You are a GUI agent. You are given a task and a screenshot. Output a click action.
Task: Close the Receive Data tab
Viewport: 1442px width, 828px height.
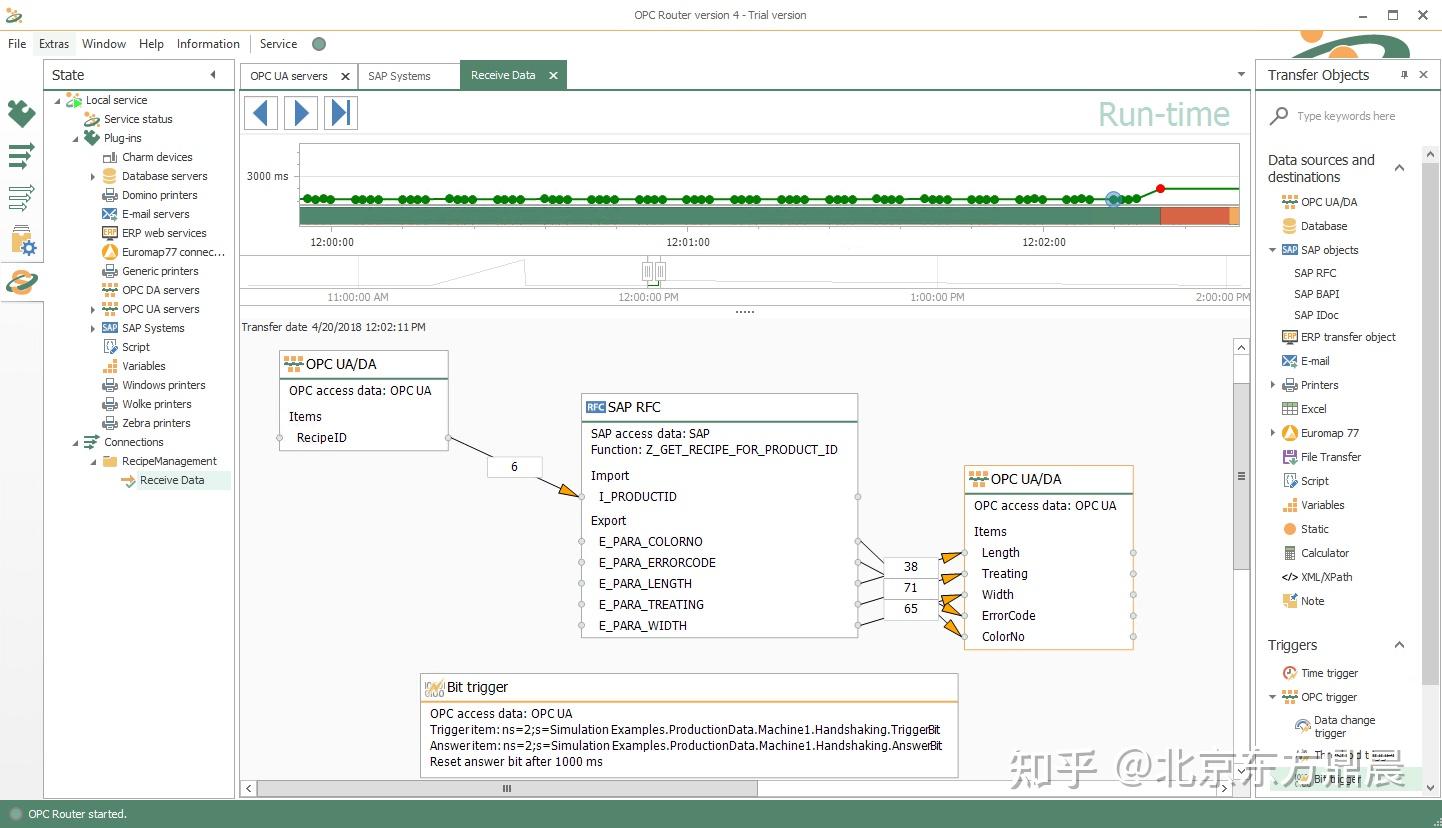pyautogui.click(x=553, y=75)
